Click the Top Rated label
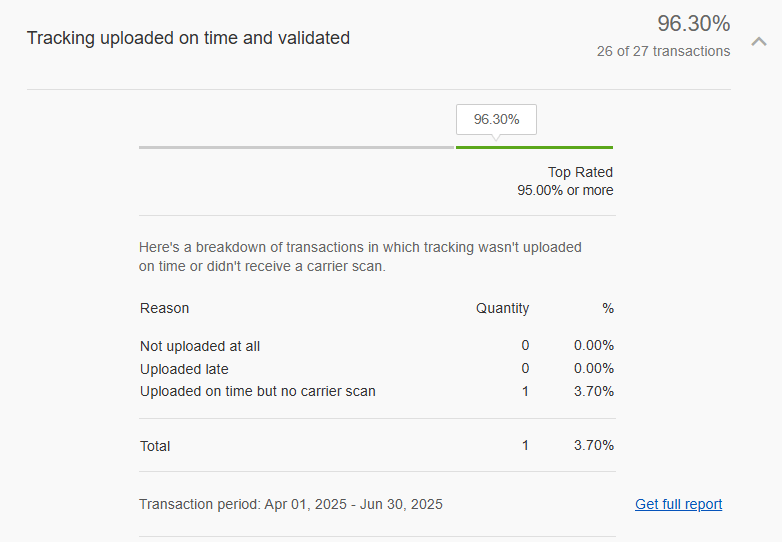782x542 pixels. click(580, 172)
